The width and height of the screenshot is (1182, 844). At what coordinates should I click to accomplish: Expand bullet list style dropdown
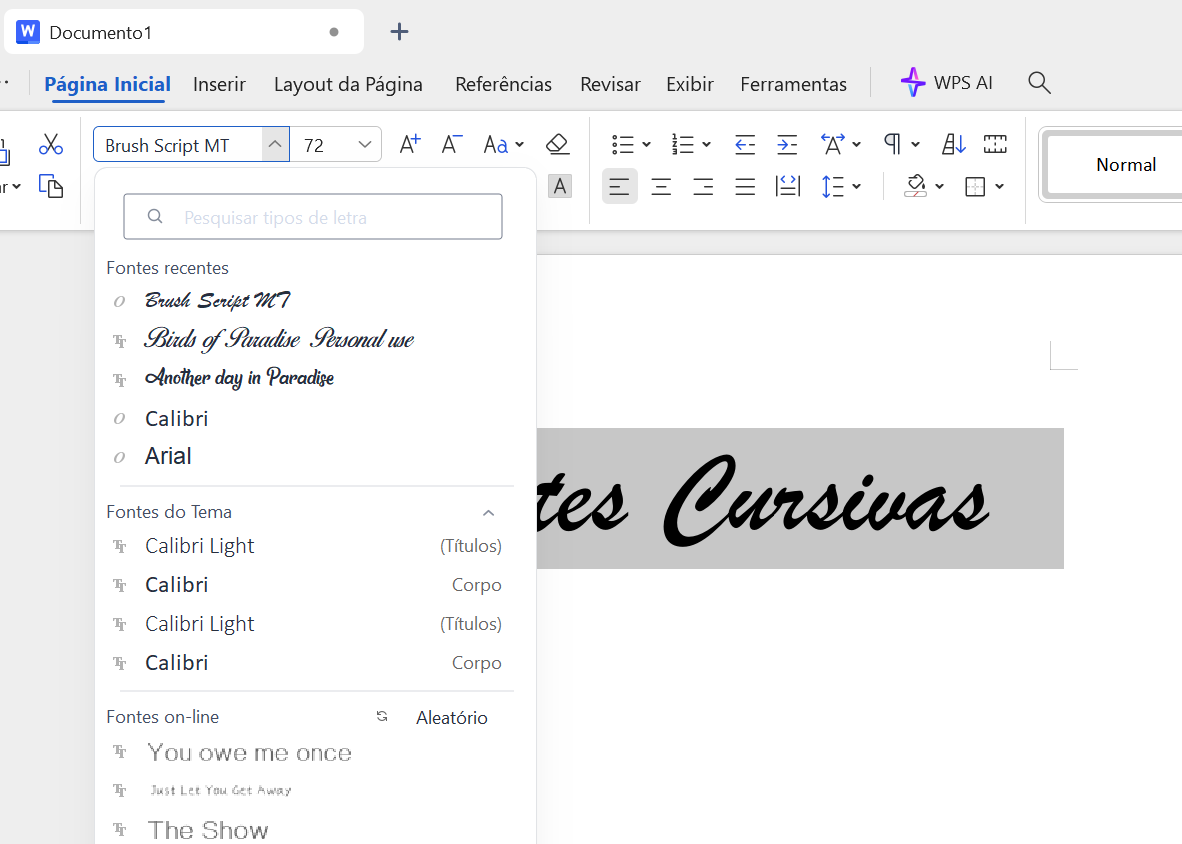click(646, 144)
